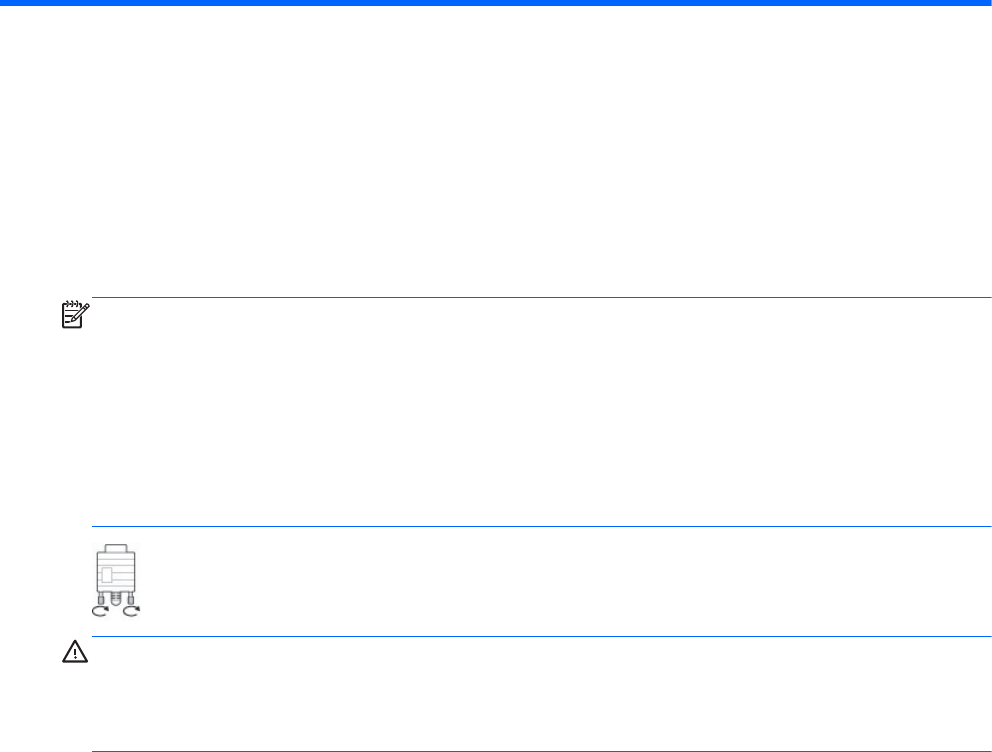Click the caution warning triangle icon

click(x=75, y=651)
